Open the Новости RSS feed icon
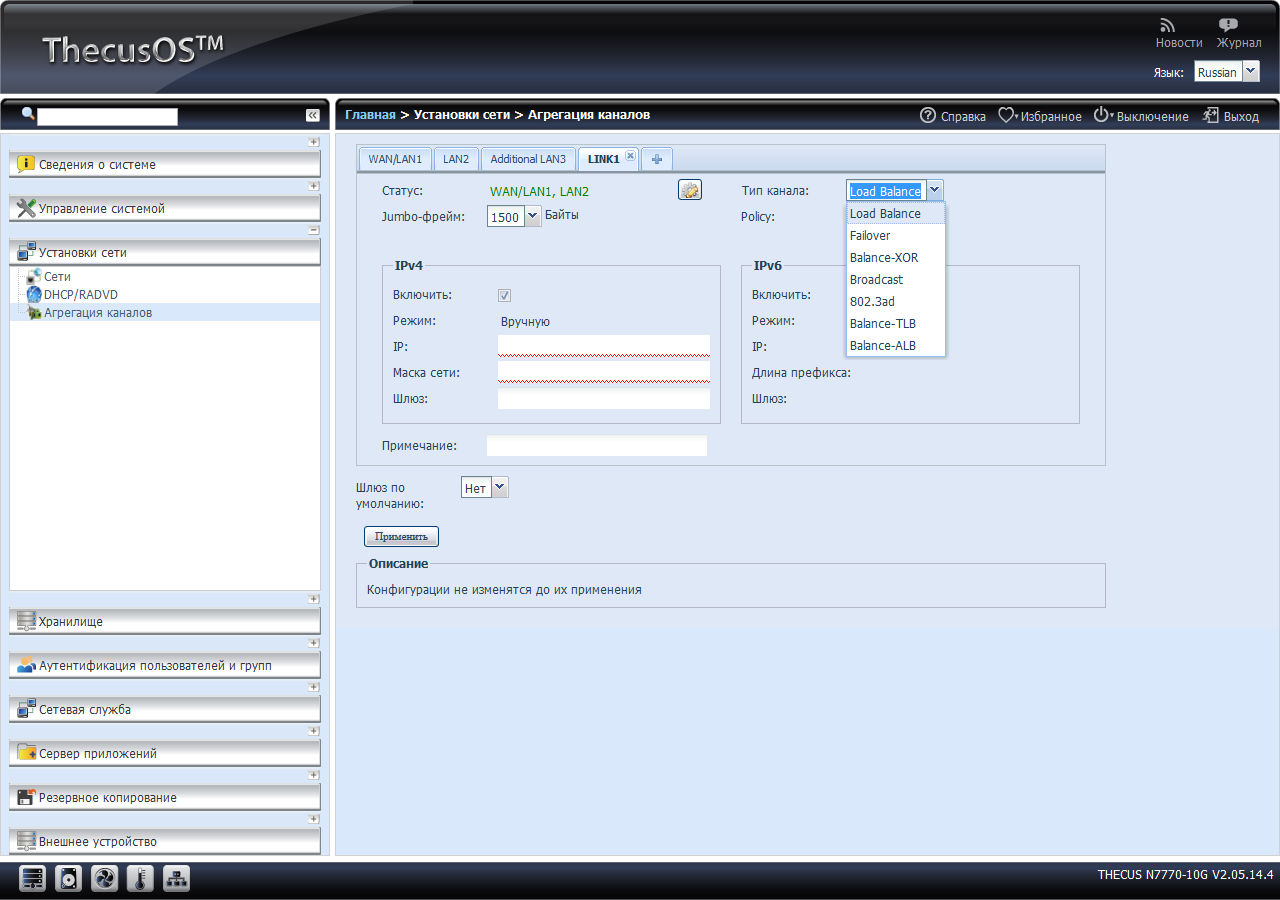 pos(1168,25)
